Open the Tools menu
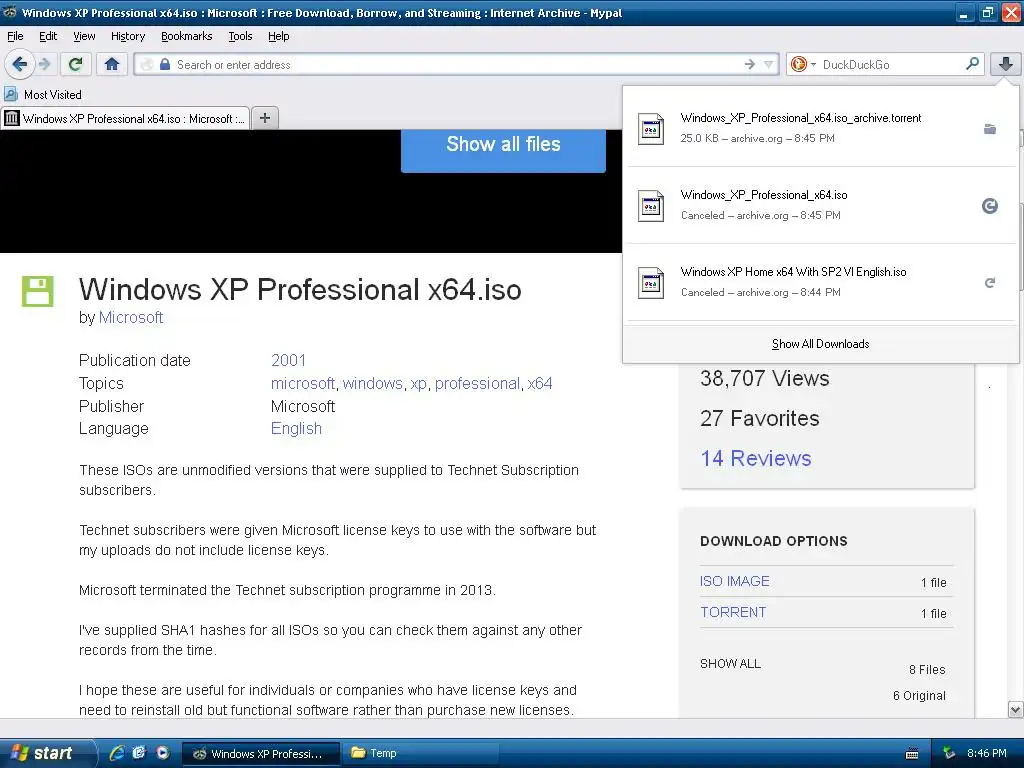Image resolution: width=1024 pixels, height=768 pixels. tap(240, 37)
